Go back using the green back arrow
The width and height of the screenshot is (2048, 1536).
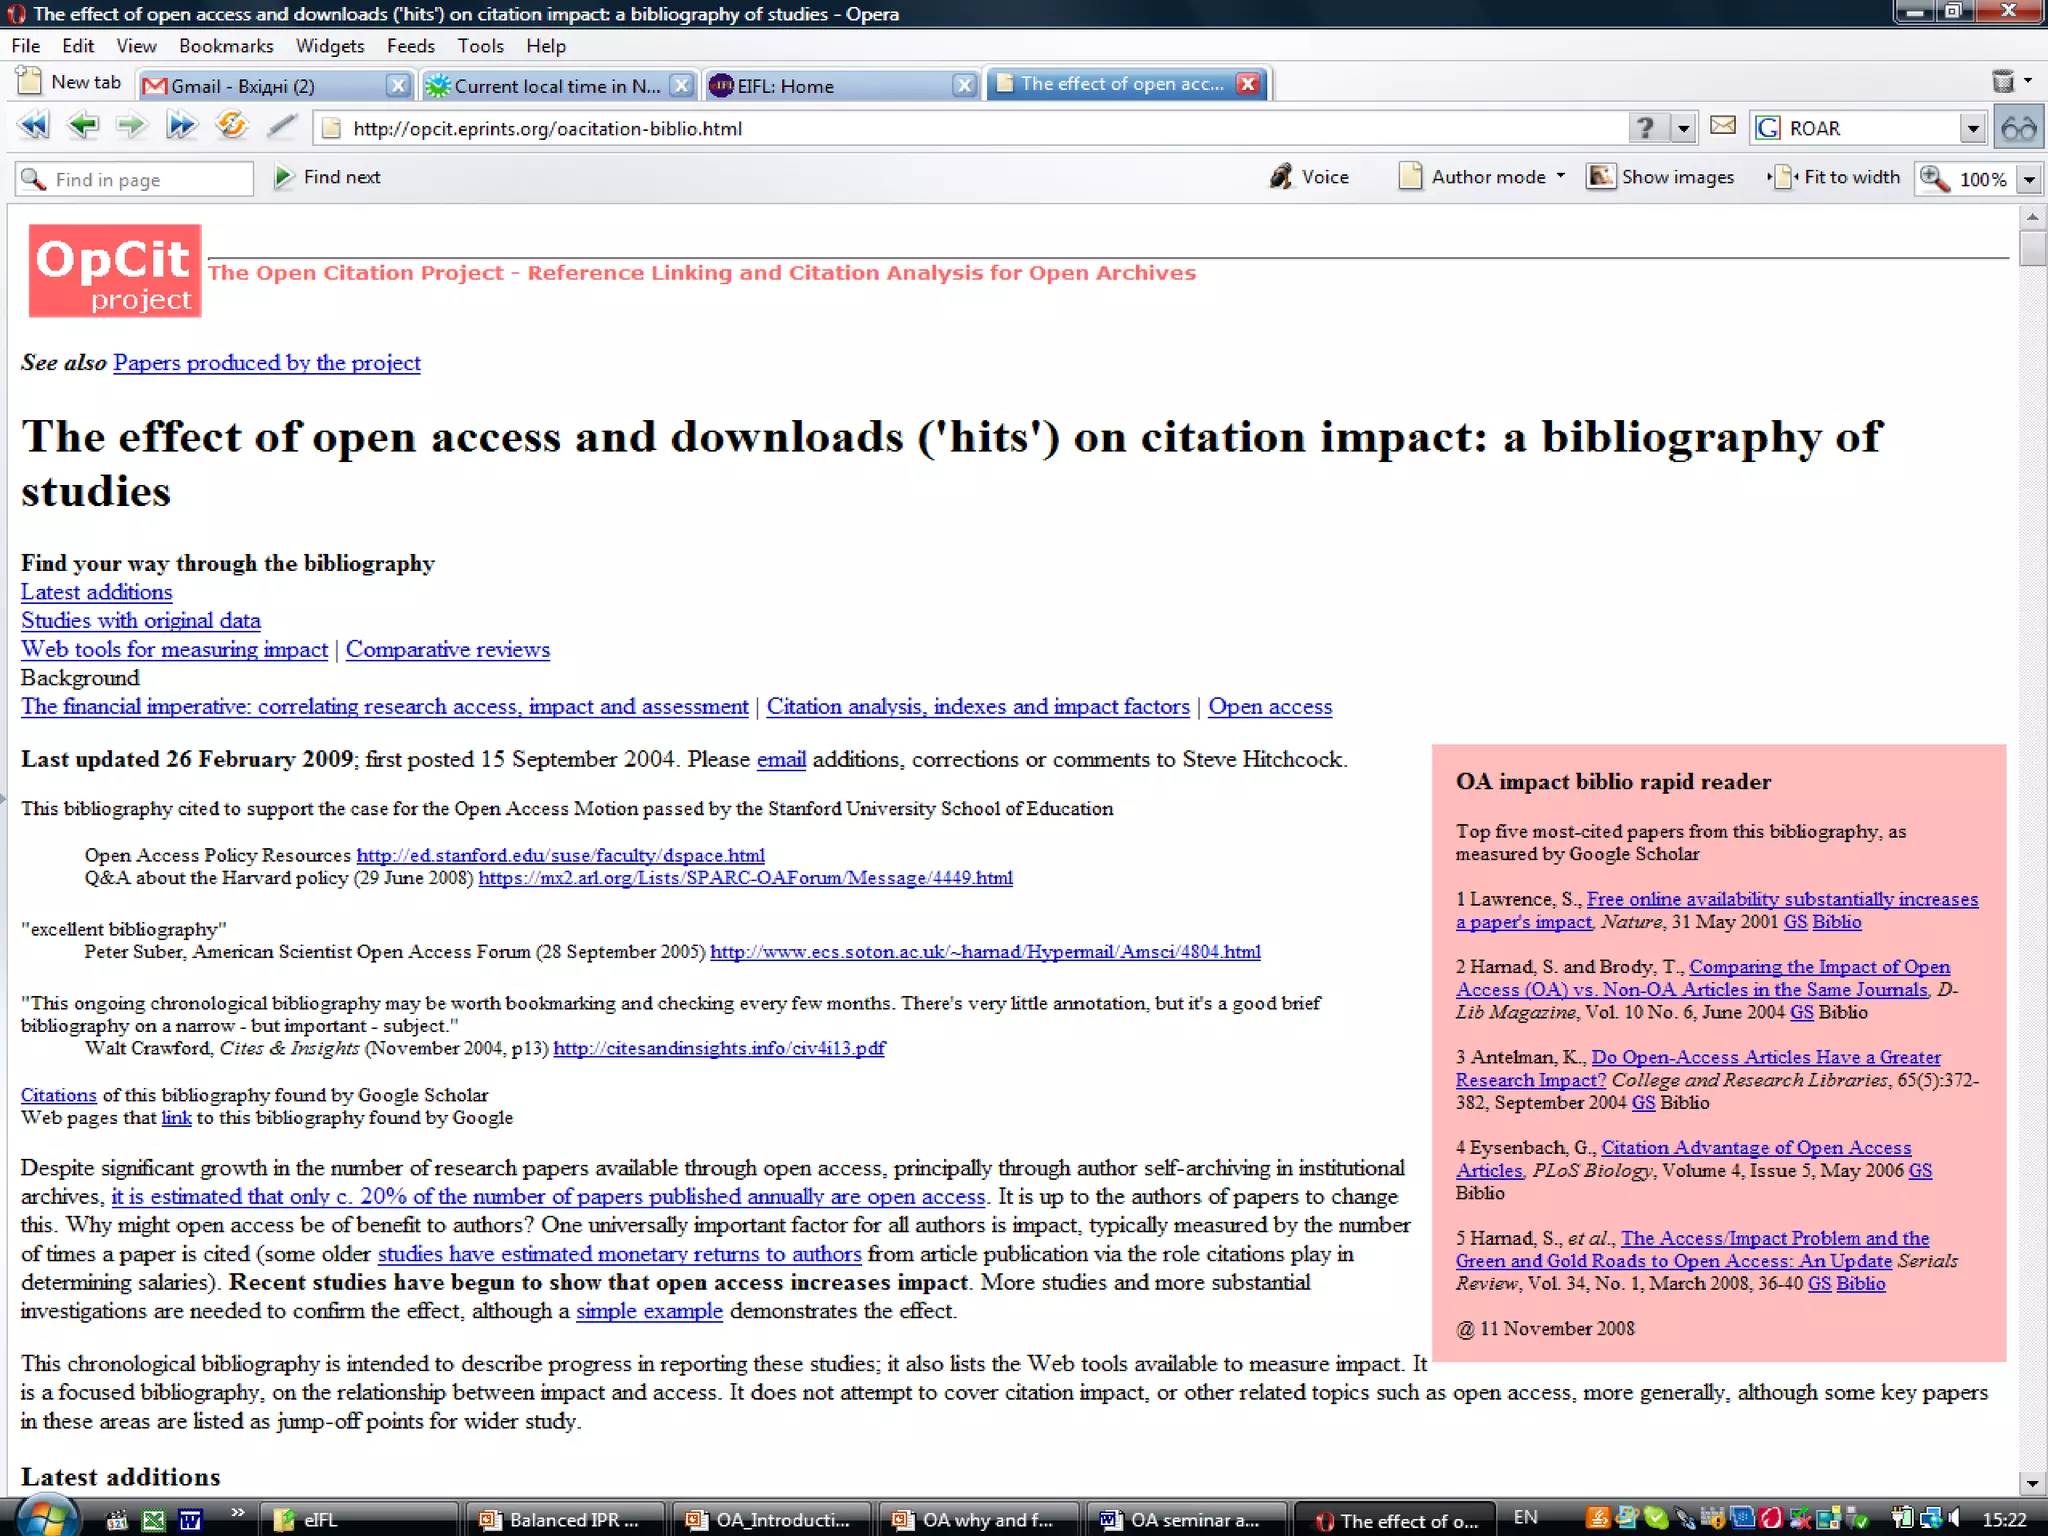82,127
